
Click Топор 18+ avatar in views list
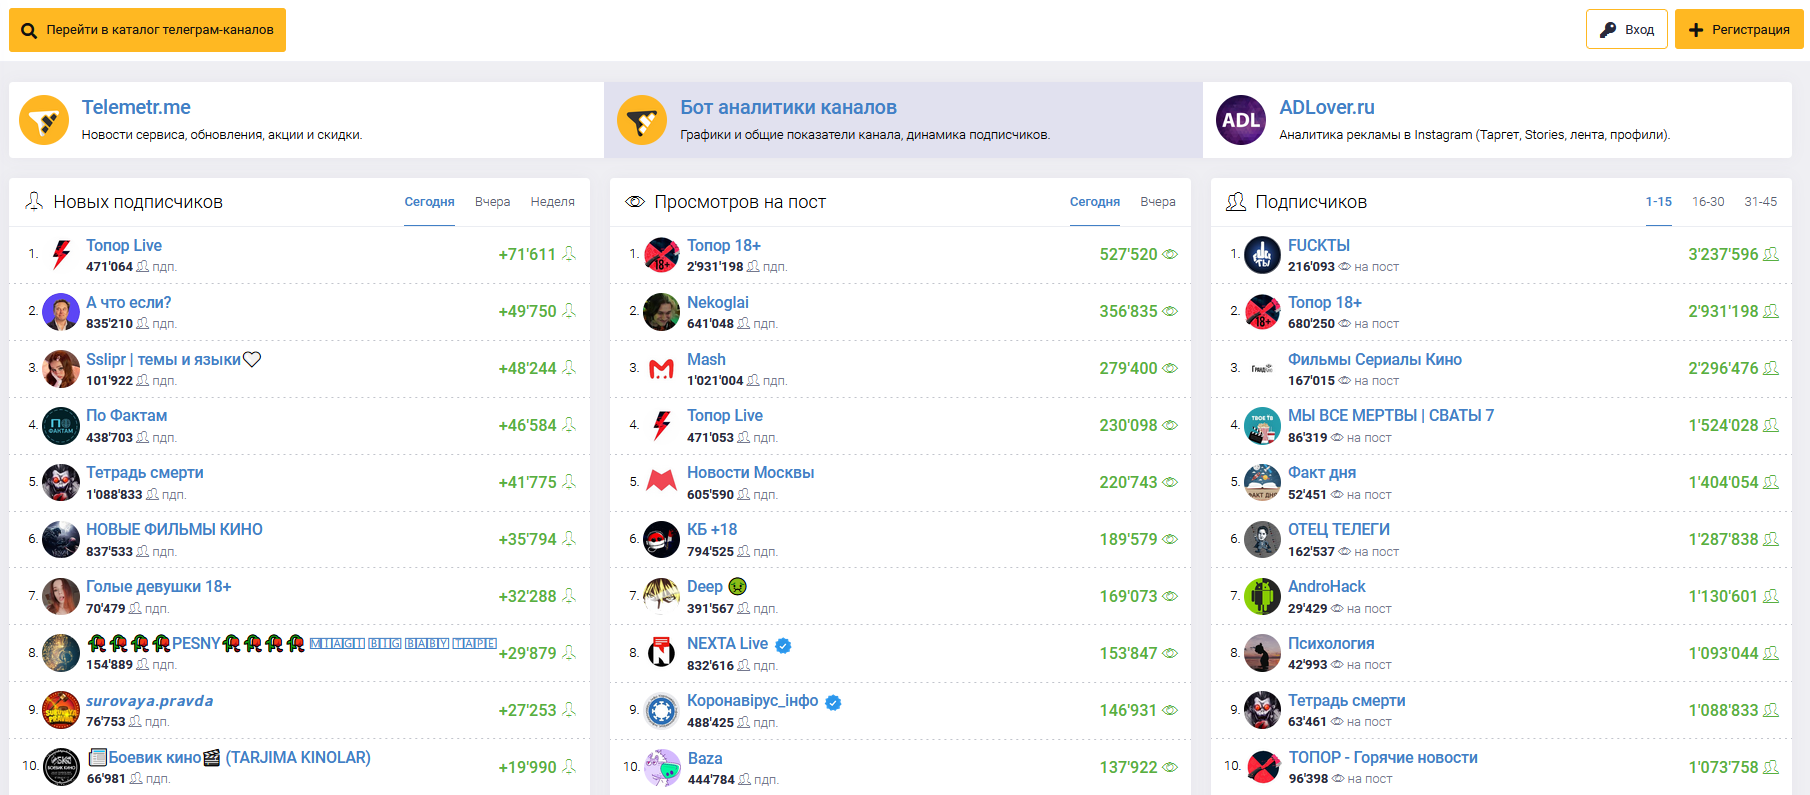(662, 255)
